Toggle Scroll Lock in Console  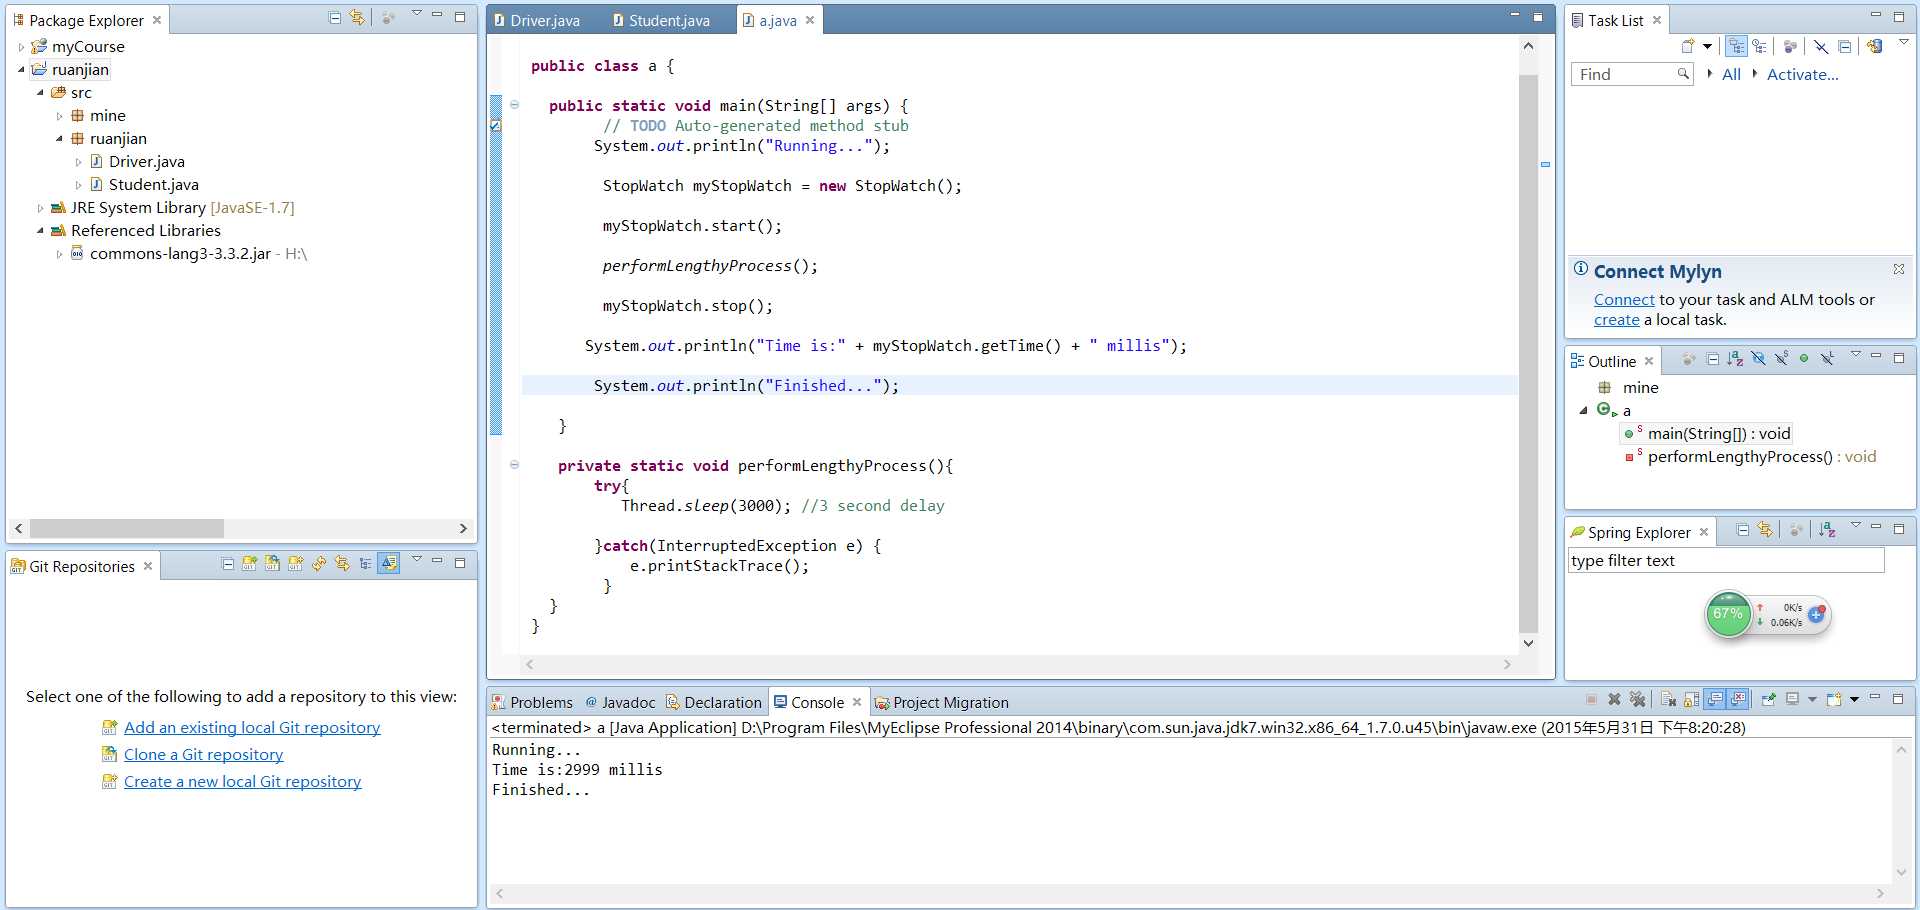(x=1691, y=699)
